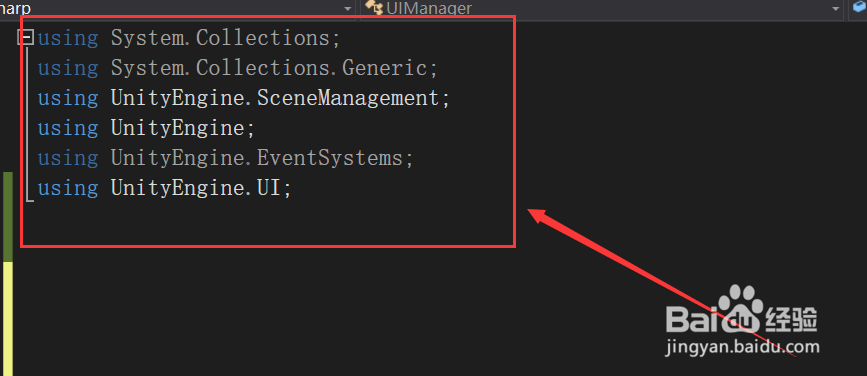The width and height of the screenshot is (867, 376).
Task: Click the 'harp' project name field
Action: click(x=176, y=8)
